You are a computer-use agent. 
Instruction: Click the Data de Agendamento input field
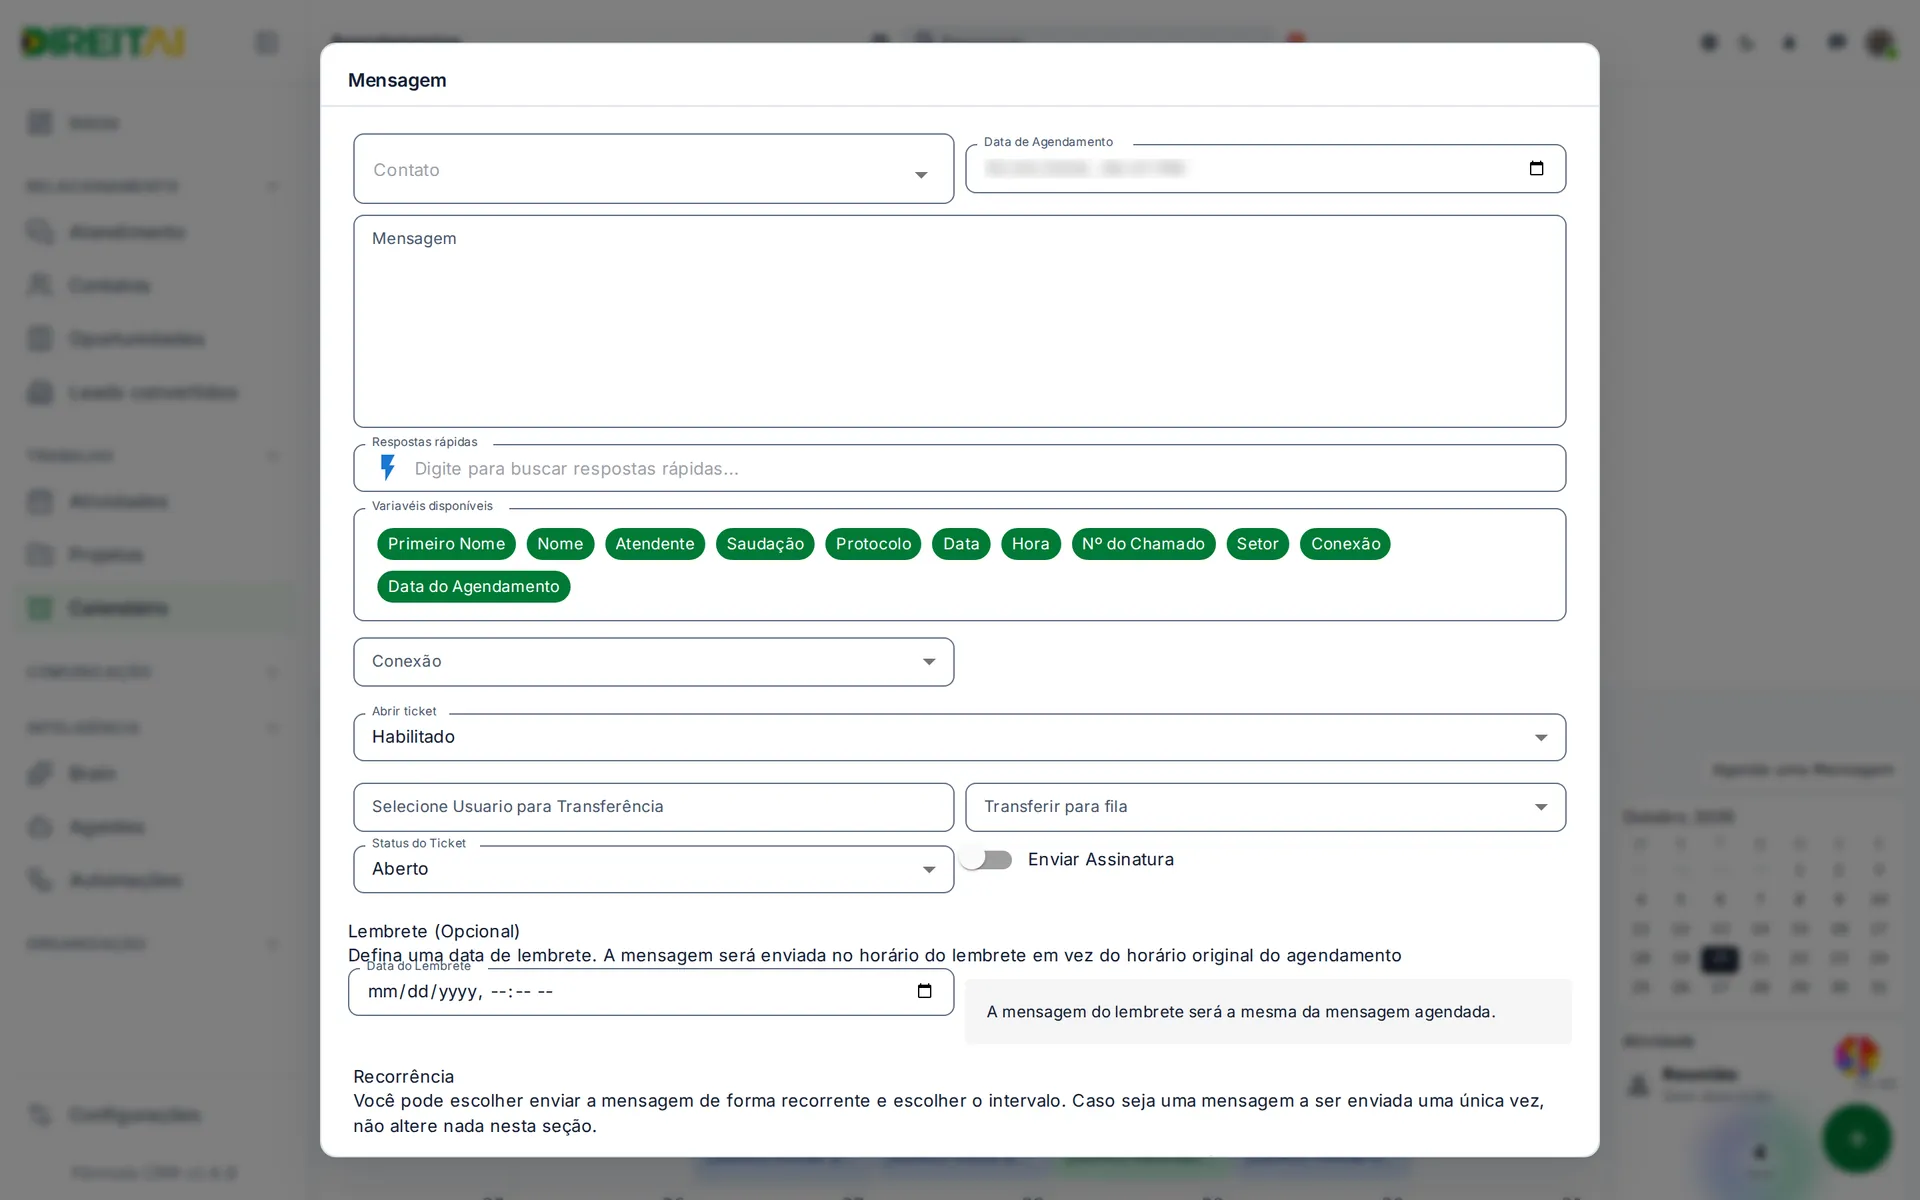1265,169
